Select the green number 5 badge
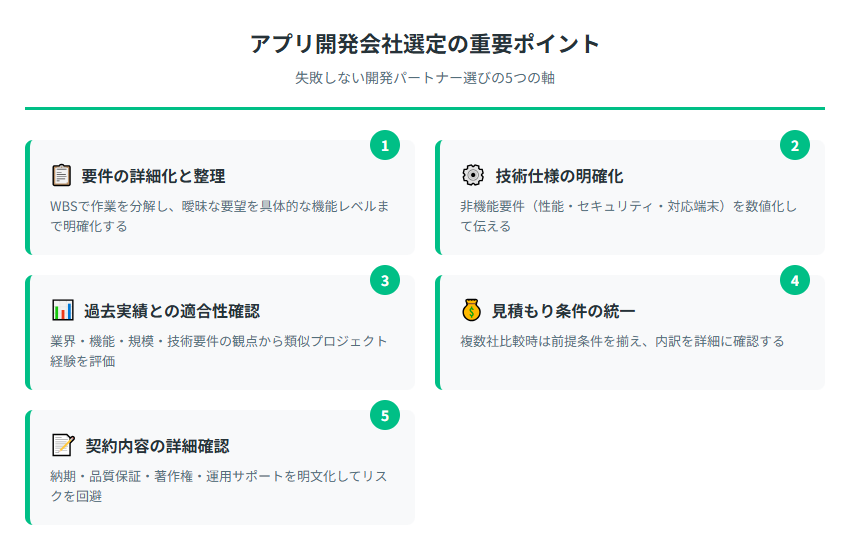The image size is (846, 546). click(x=385, y=415)
